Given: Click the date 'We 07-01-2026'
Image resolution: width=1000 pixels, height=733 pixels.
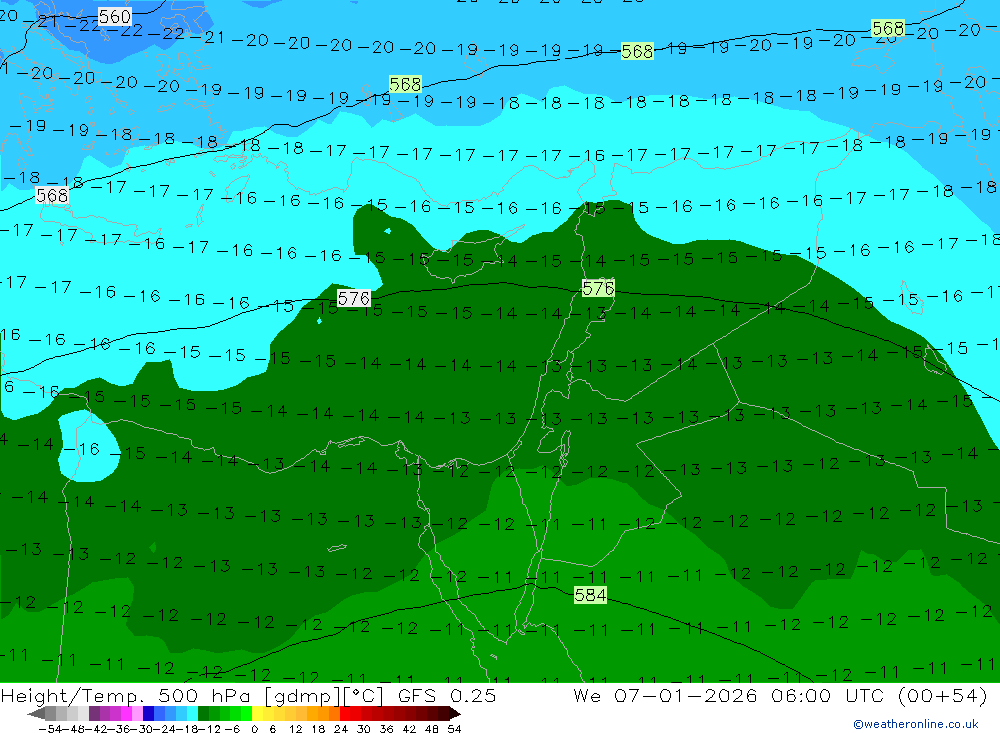Looking at the screenshot, I should point(665,695).
